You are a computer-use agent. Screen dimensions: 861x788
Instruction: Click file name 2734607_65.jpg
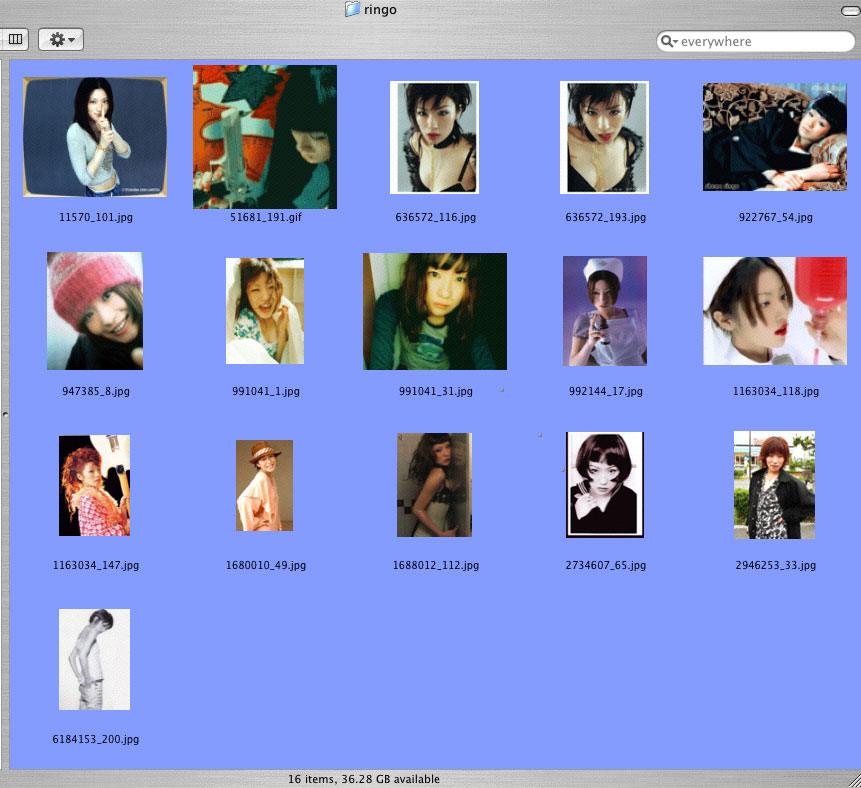606,565
